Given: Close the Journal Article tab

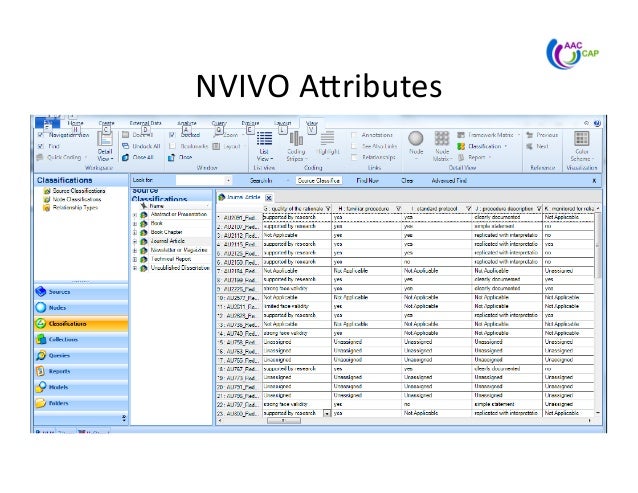Looking at the screenshot, I should (269, 198).
